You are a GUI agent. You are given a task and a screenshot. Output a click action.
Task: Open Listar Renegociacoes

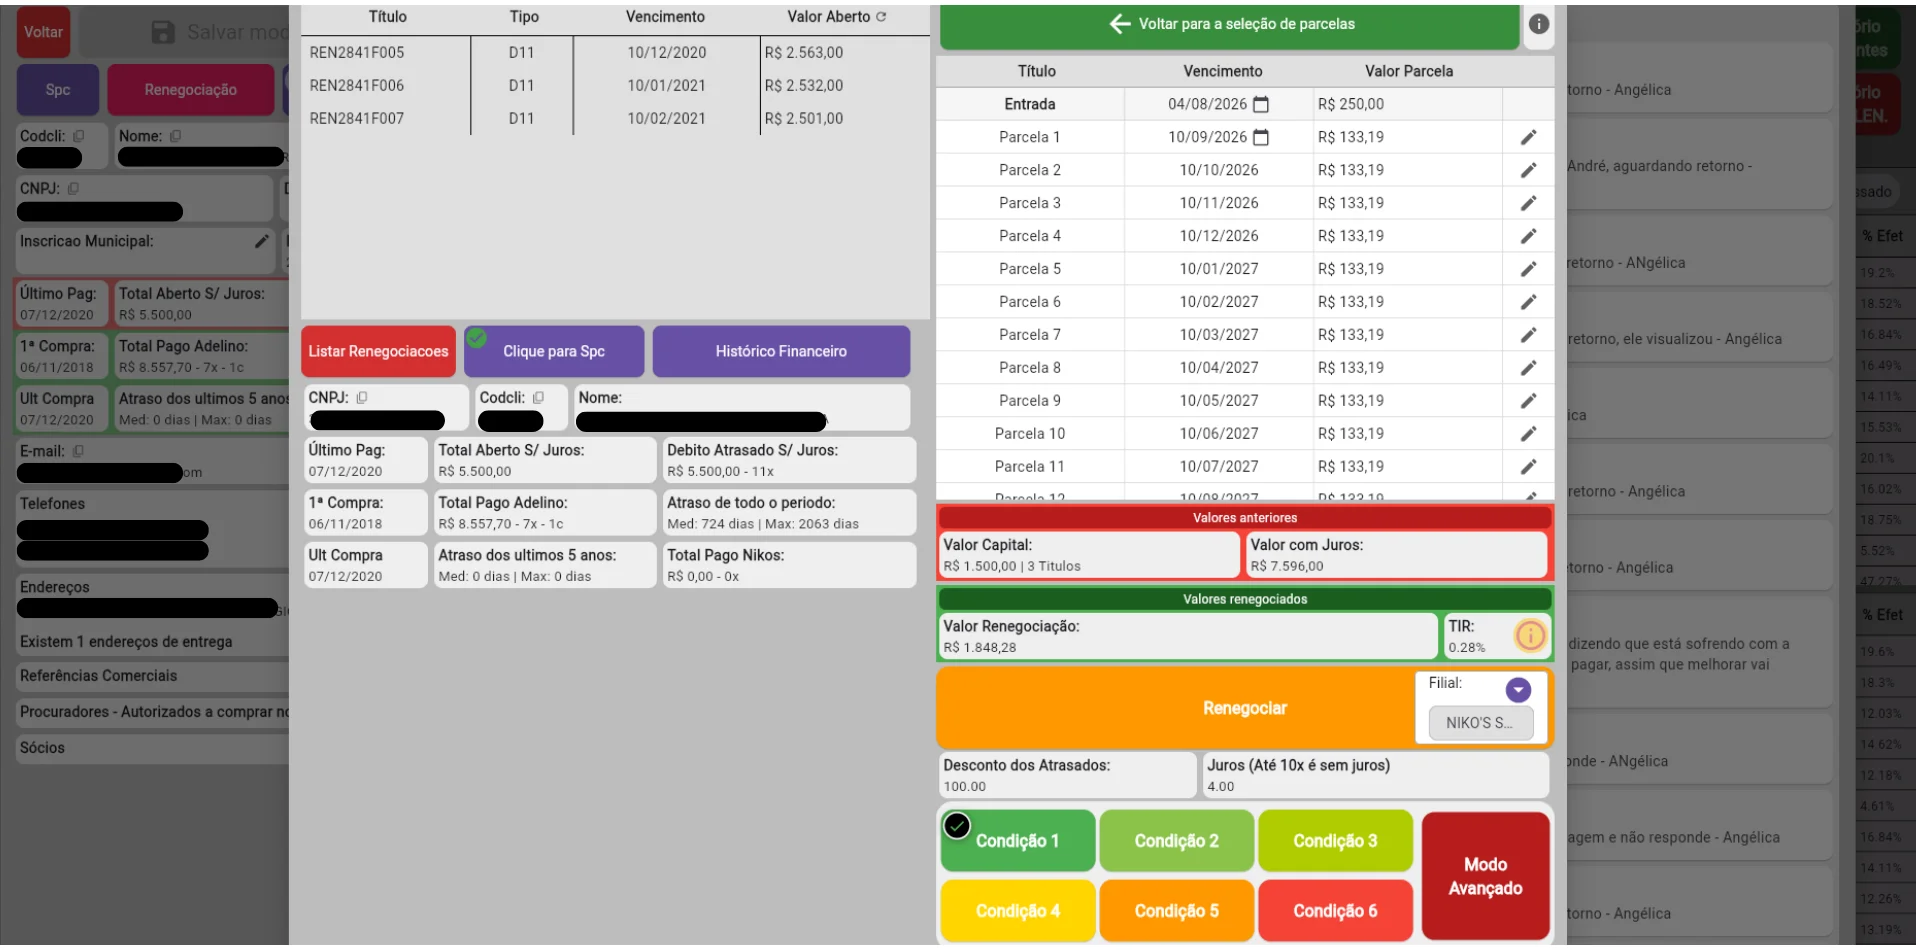(378, 351)
